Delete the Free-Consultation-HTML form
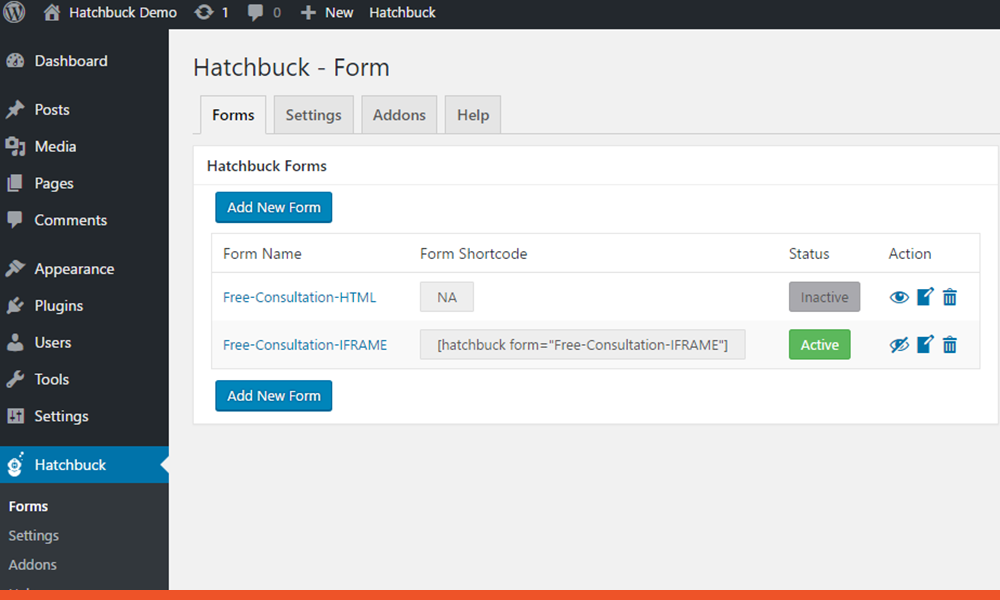Viewport: 1000px width, 600px height. point(950,296)
